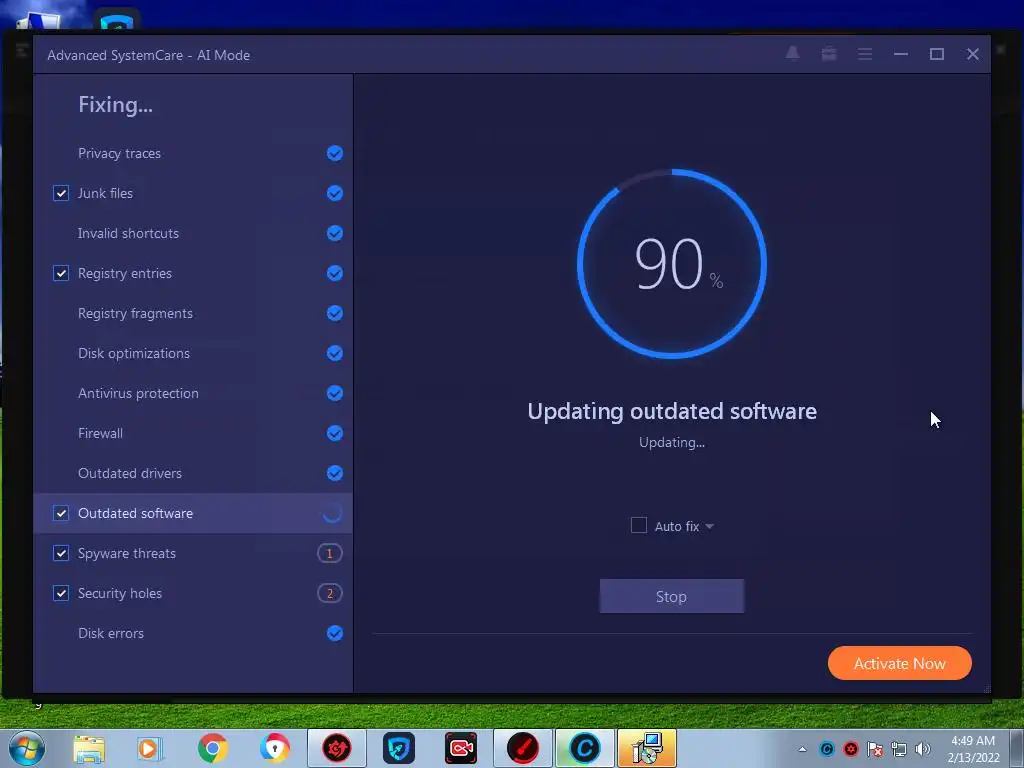This screenshot has width=1024, height=768.
Task: Open the red screen recorder taskbar icon
Action: pos(461,748)
